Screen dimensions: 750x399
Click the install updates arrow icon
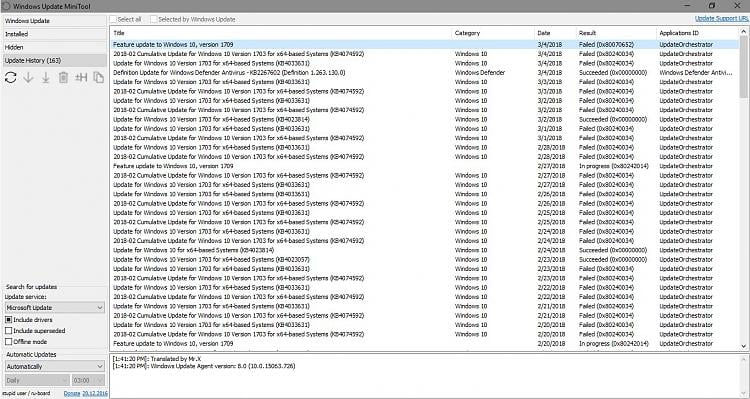(45, 78)
